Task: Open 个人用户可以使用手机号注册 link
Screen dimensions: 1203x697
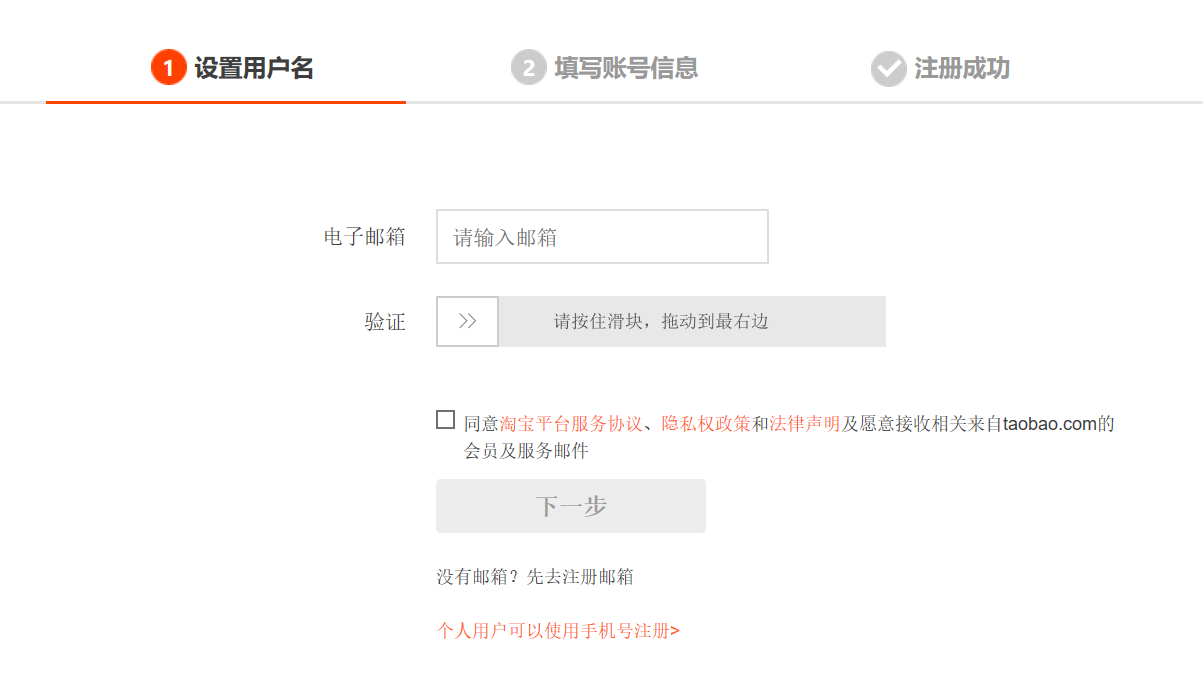Action: 558,631
